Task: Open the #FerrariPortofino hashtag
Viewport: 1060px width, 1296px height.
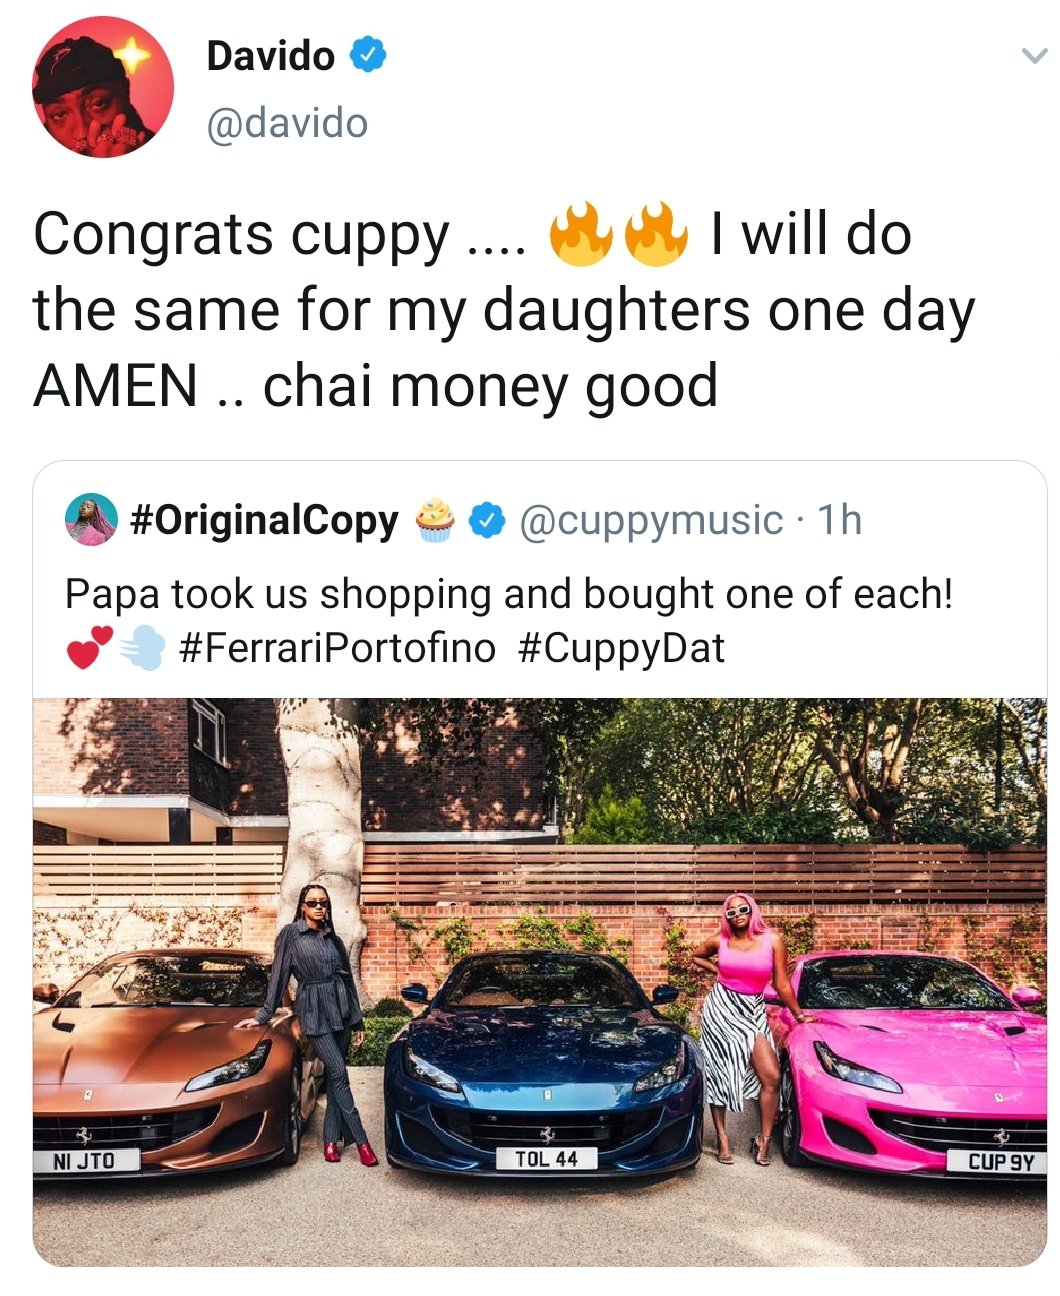Action: pyautogui.click(x=337, y=648)
